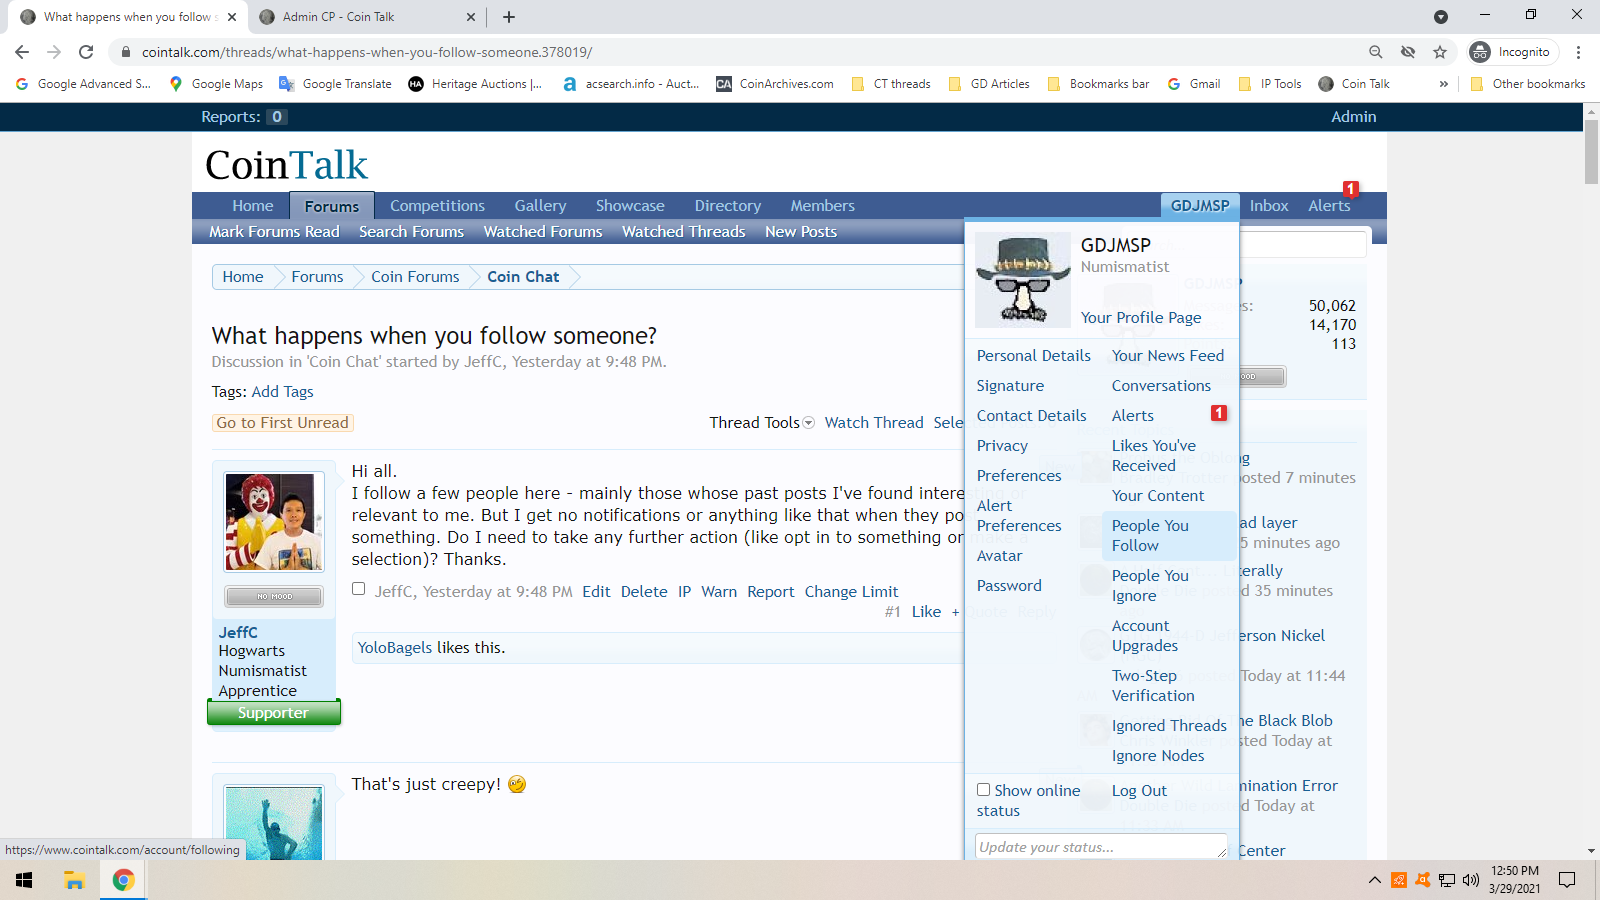This screenshot has height=900, width=1600.
Task: Open File Explorer from the taskbar
Action: tap(74, 880)
